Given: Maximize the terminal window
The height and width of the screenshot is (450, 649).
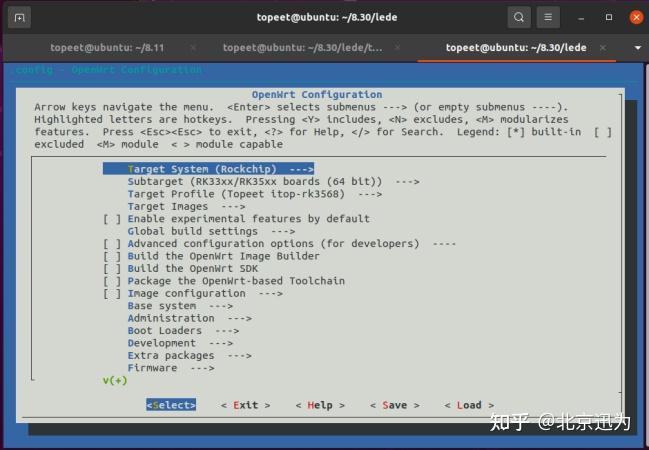Looking at the screenshot, I should click(x=609, y=17).
